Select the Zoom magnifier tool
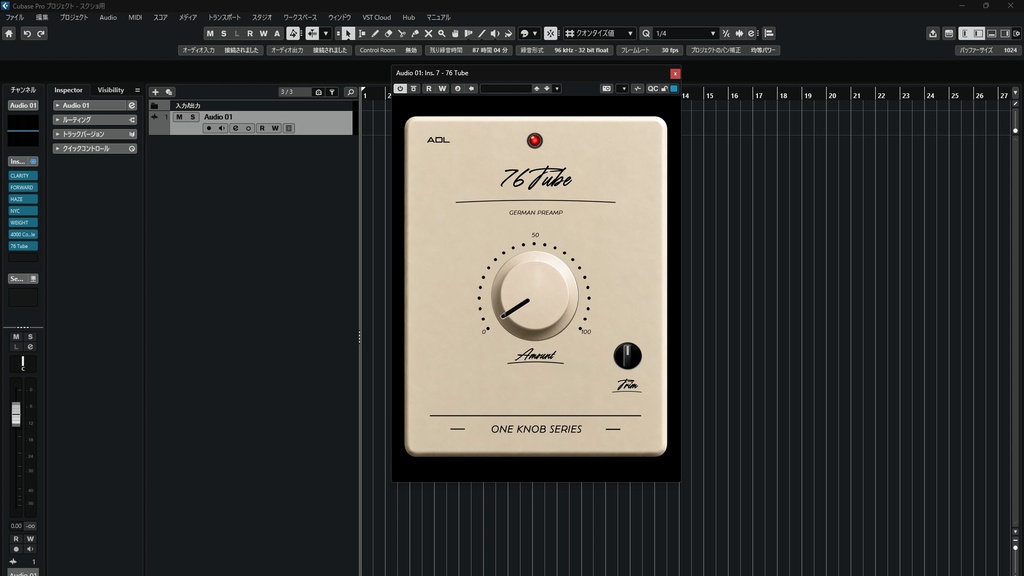1024x576 pixels. point(441,33)
